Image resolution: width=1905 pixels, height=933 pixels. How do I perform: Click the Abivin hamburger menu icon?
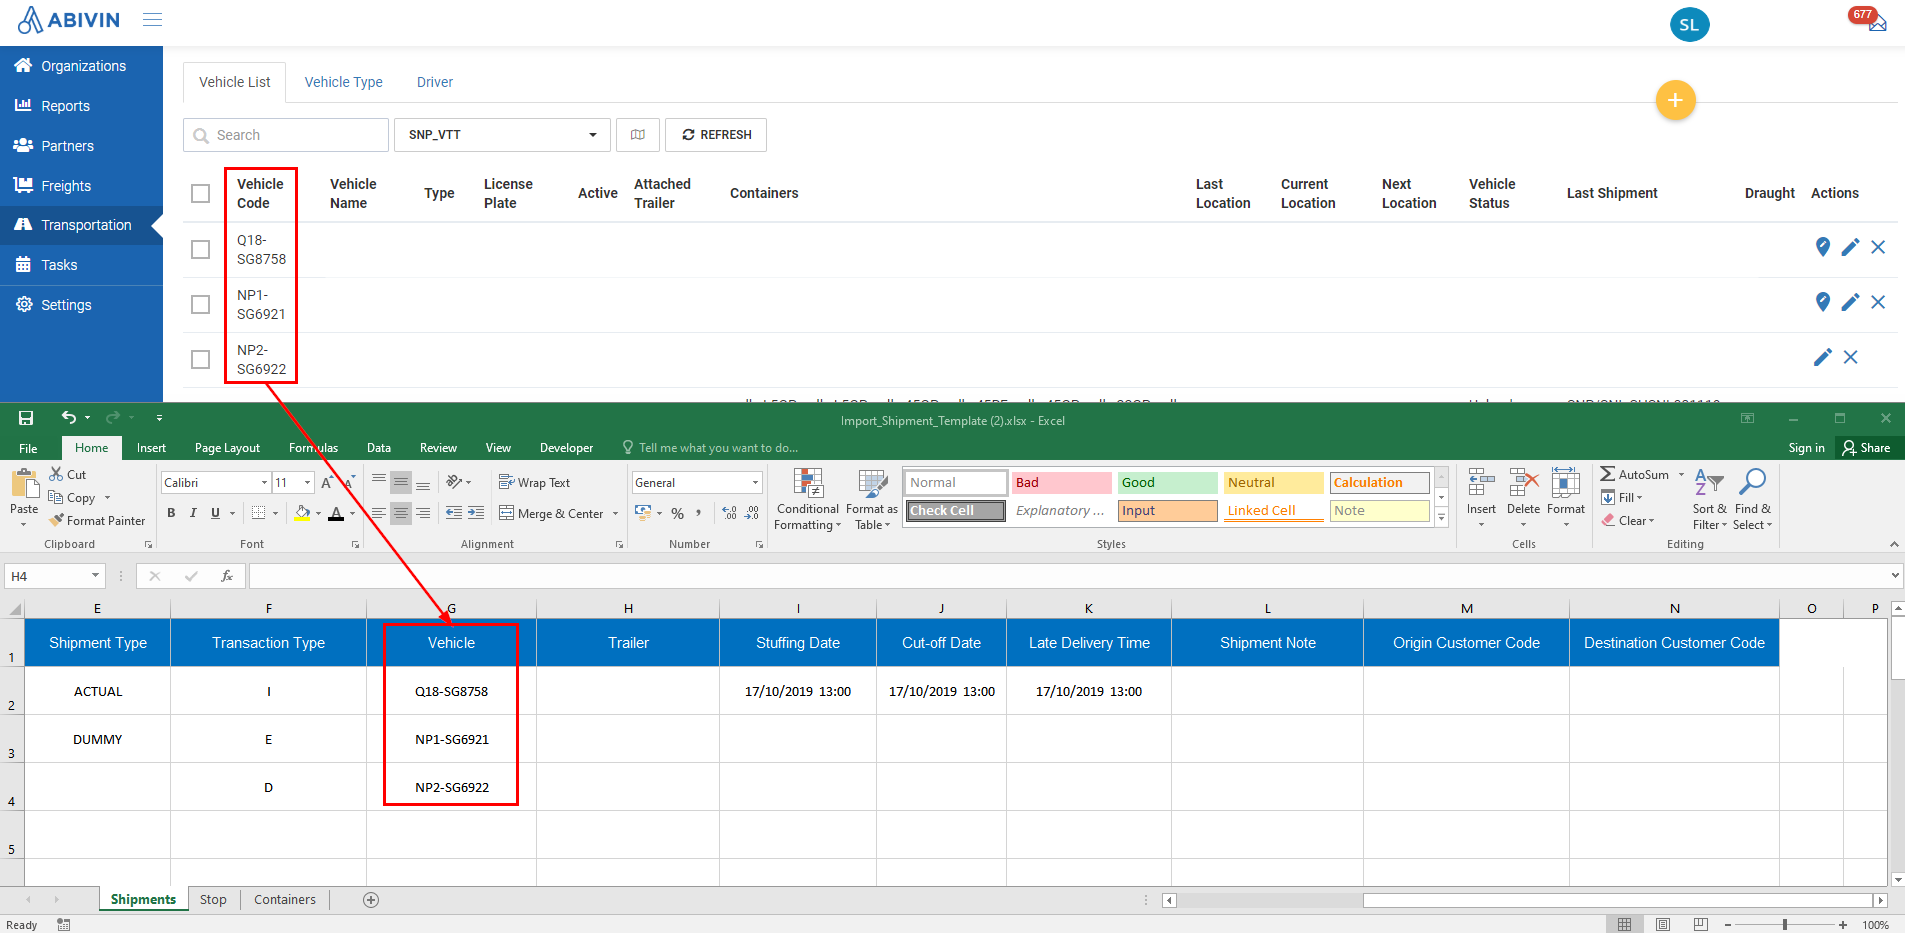point(152,20)
